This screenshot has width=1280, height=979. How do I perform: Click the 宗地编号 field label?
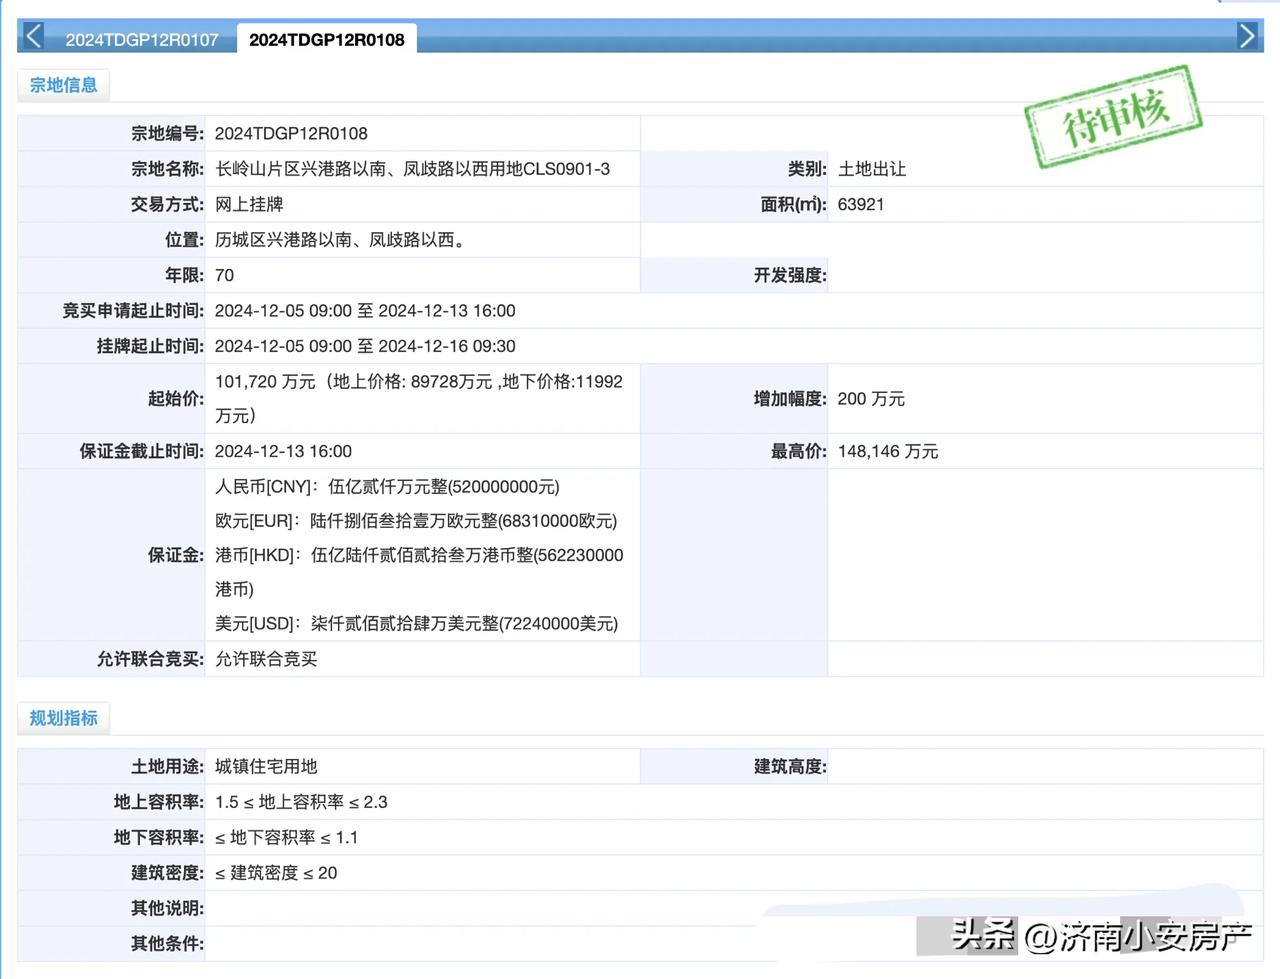(167, 133)
